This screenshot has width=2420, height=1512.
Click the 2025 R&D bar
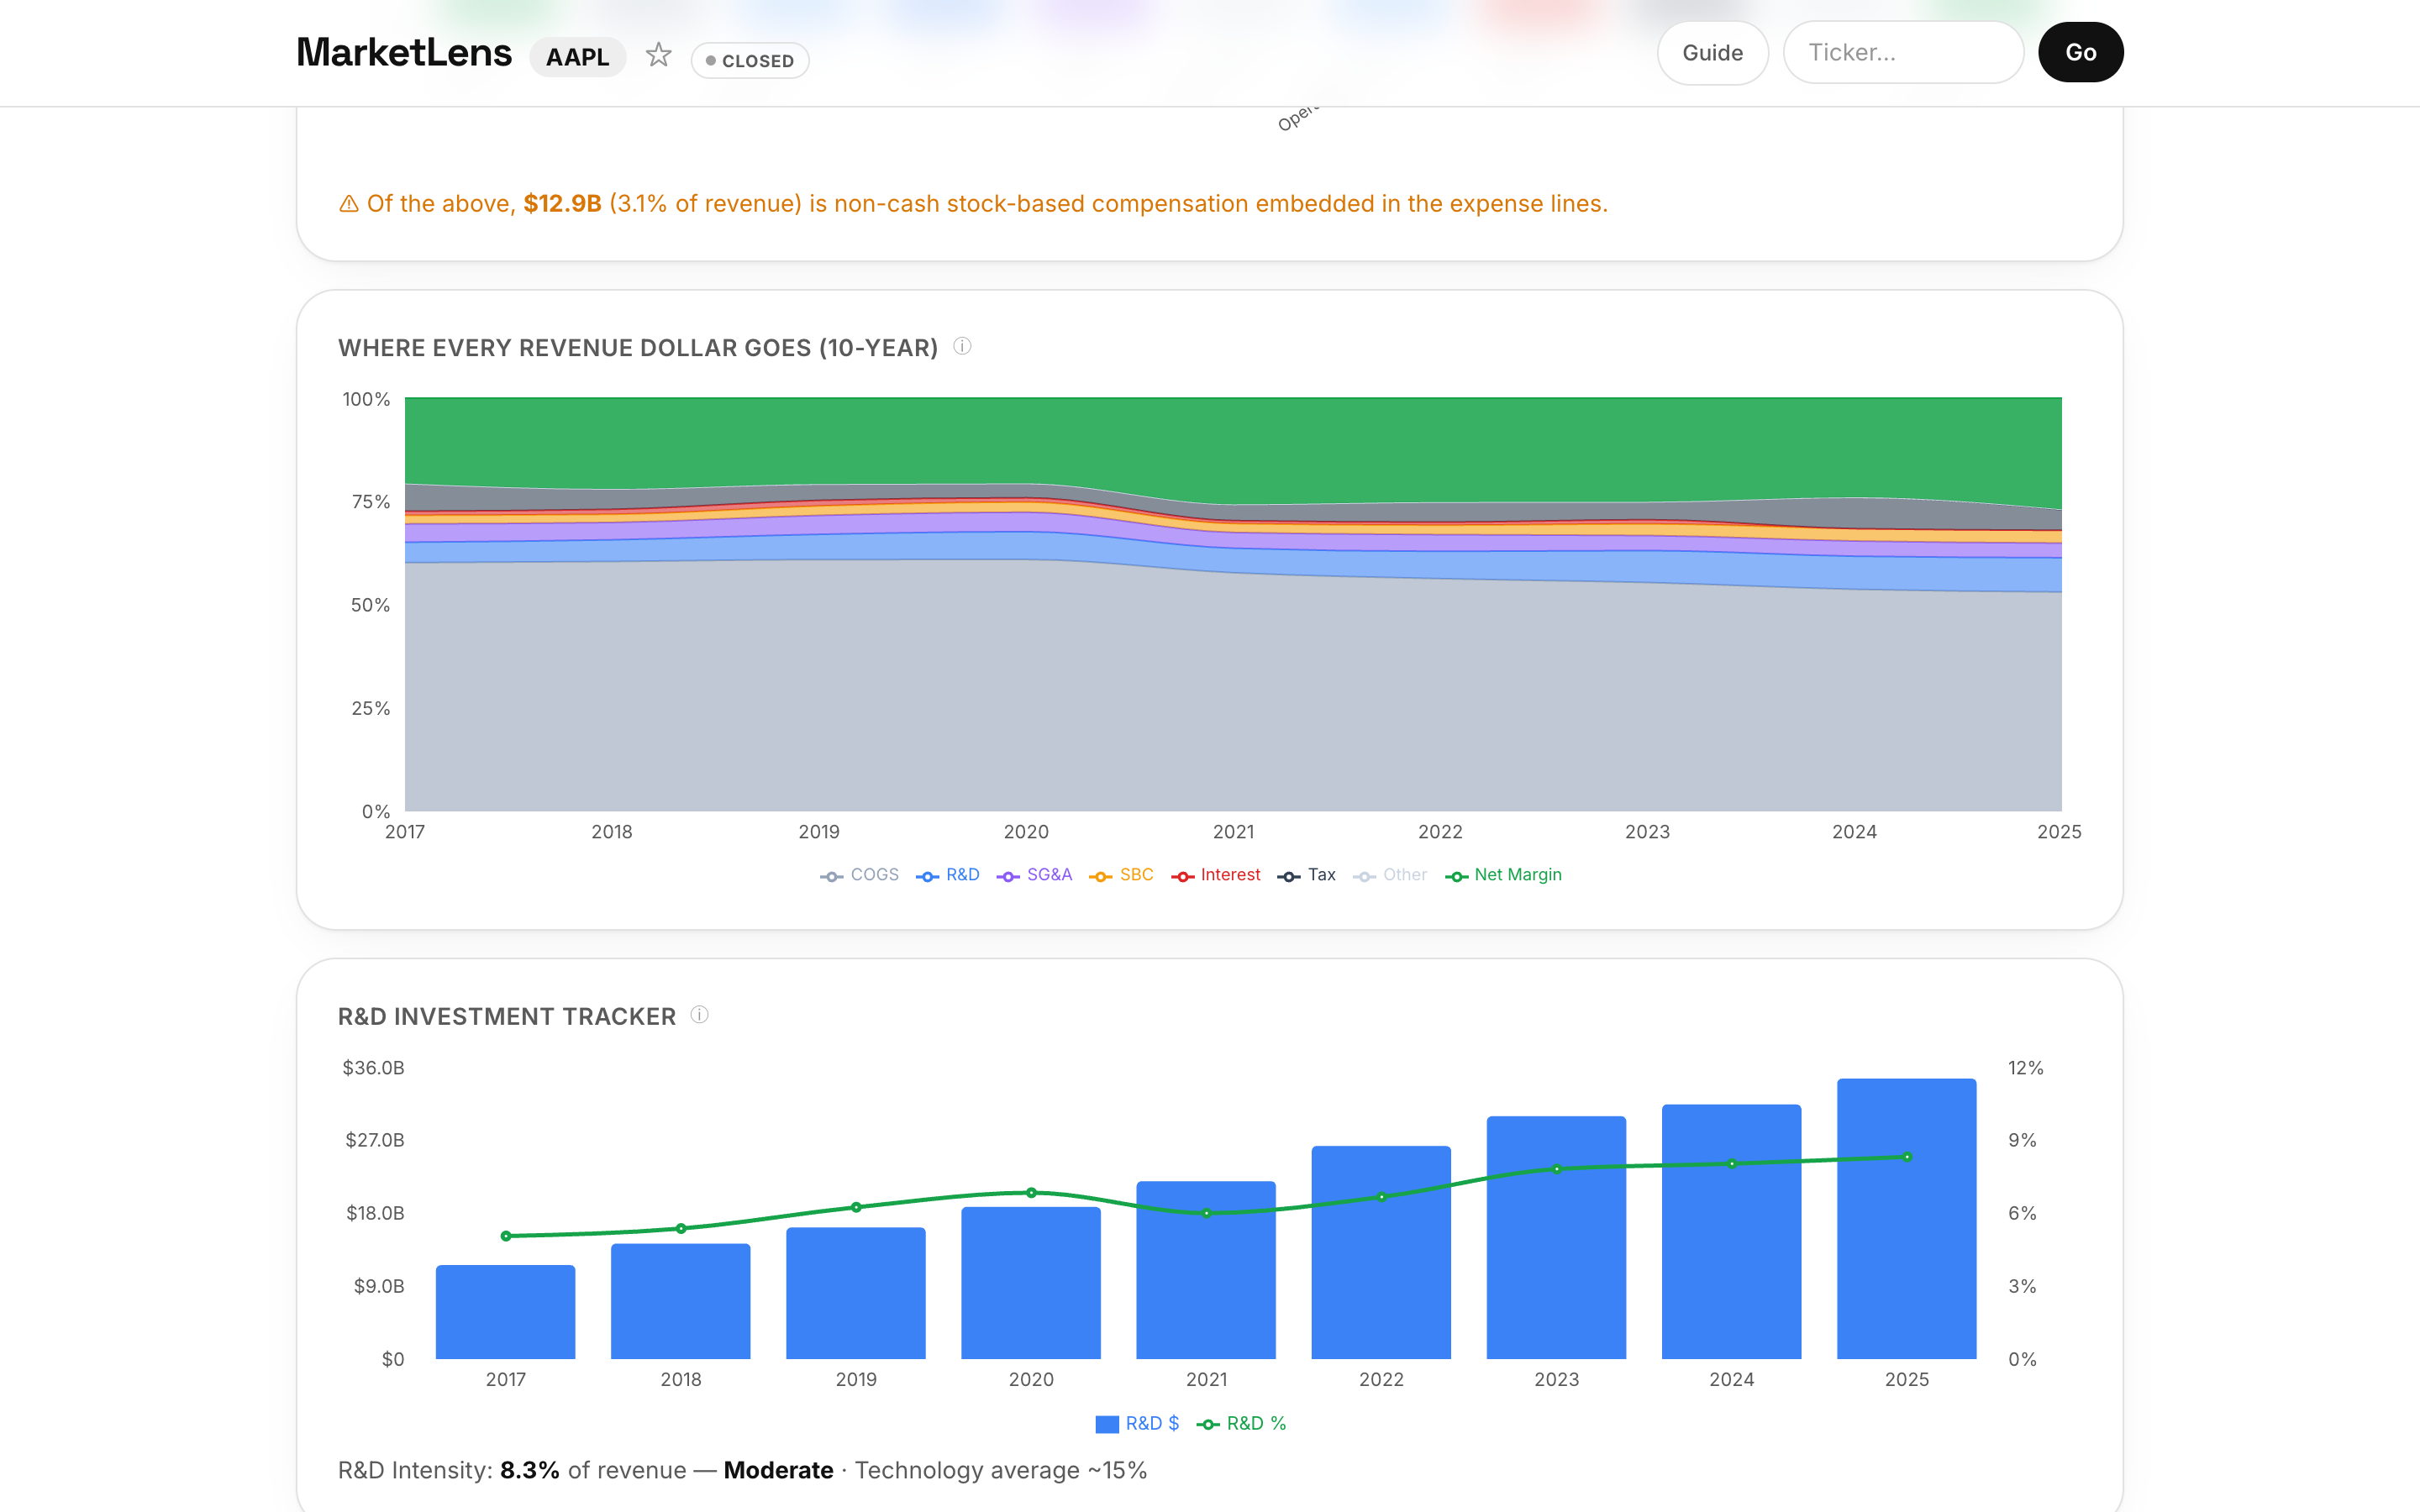pos(1906,1218)
